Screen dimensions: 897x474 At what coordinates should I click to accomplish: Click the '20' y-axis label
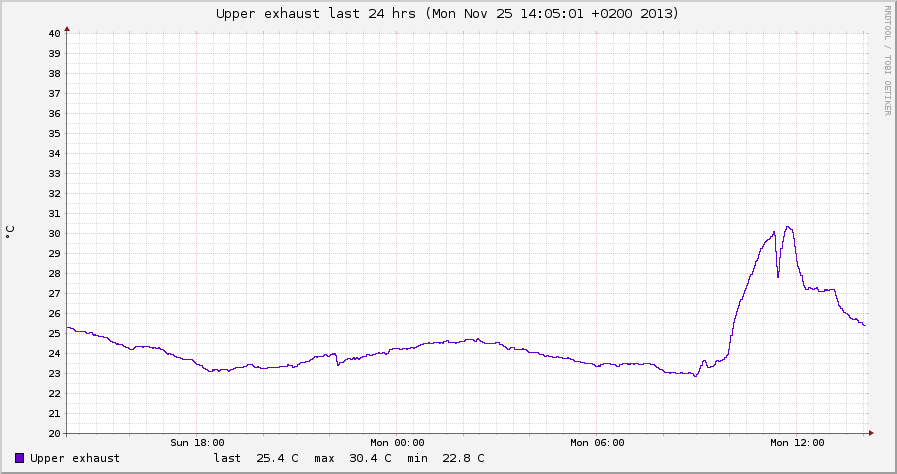coord(54,433)
